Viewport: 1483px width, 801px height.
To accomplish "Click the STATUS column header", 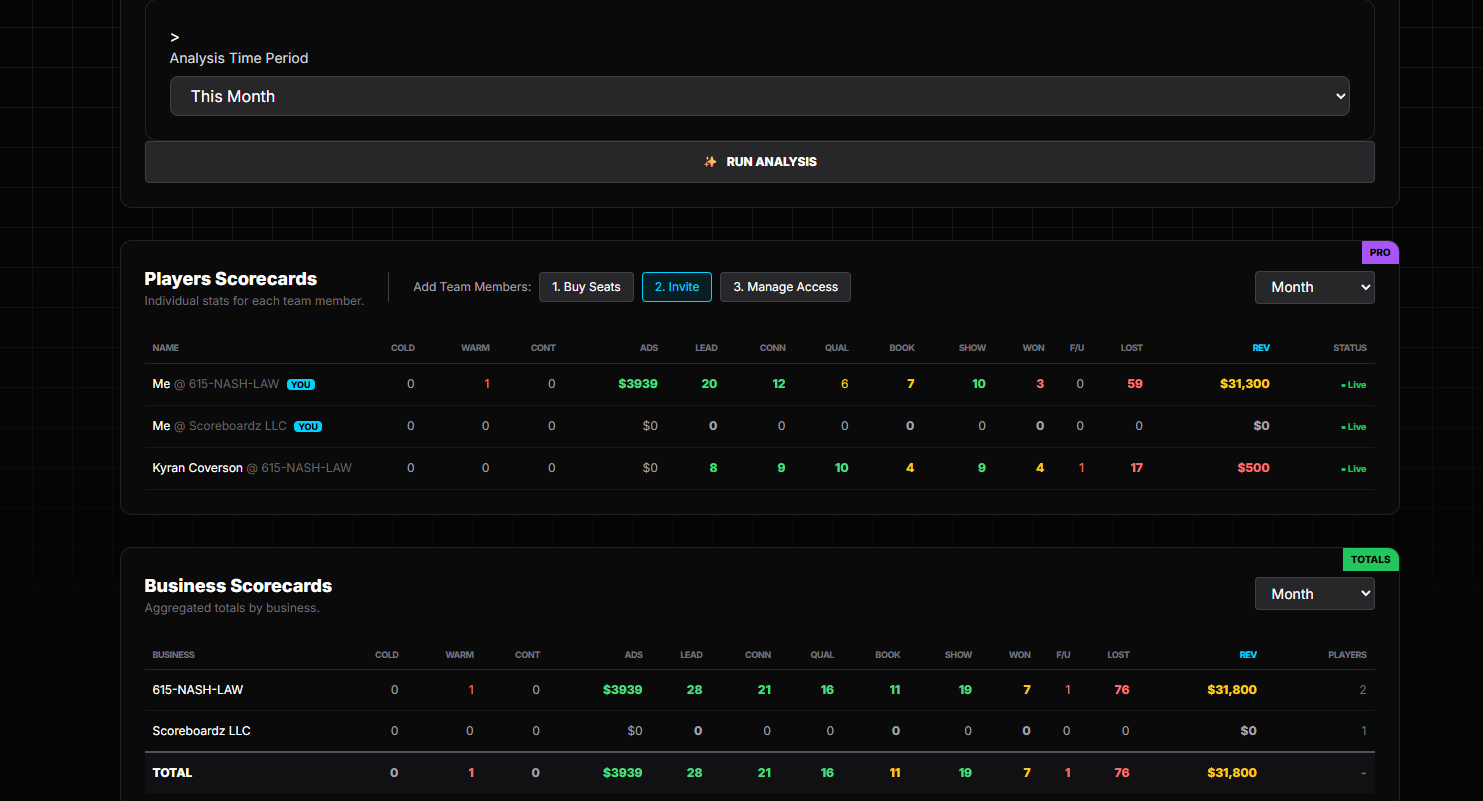I will pos(1350,348).
